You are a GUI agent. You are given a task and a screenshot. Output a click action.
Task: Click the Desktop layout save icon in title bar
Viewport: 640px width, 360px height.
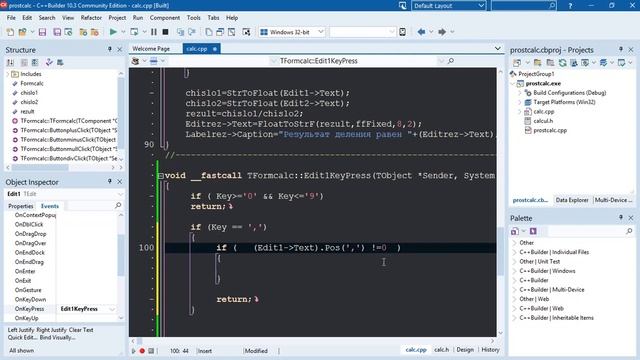[x=402, y=6]
